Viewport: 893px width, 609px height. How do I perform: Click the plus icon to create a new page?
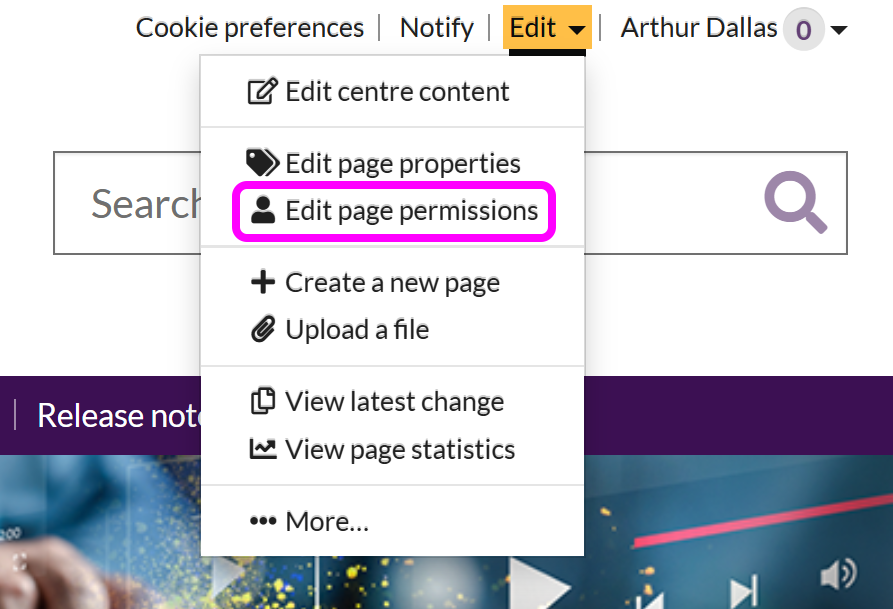262,283
